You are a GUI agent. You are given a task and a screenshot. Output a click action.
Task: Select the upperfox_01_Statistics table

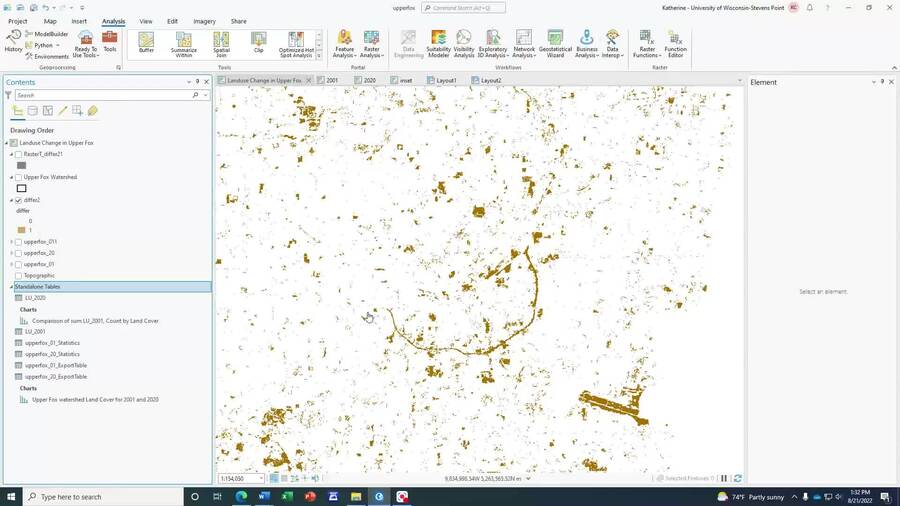click(52, 343)
